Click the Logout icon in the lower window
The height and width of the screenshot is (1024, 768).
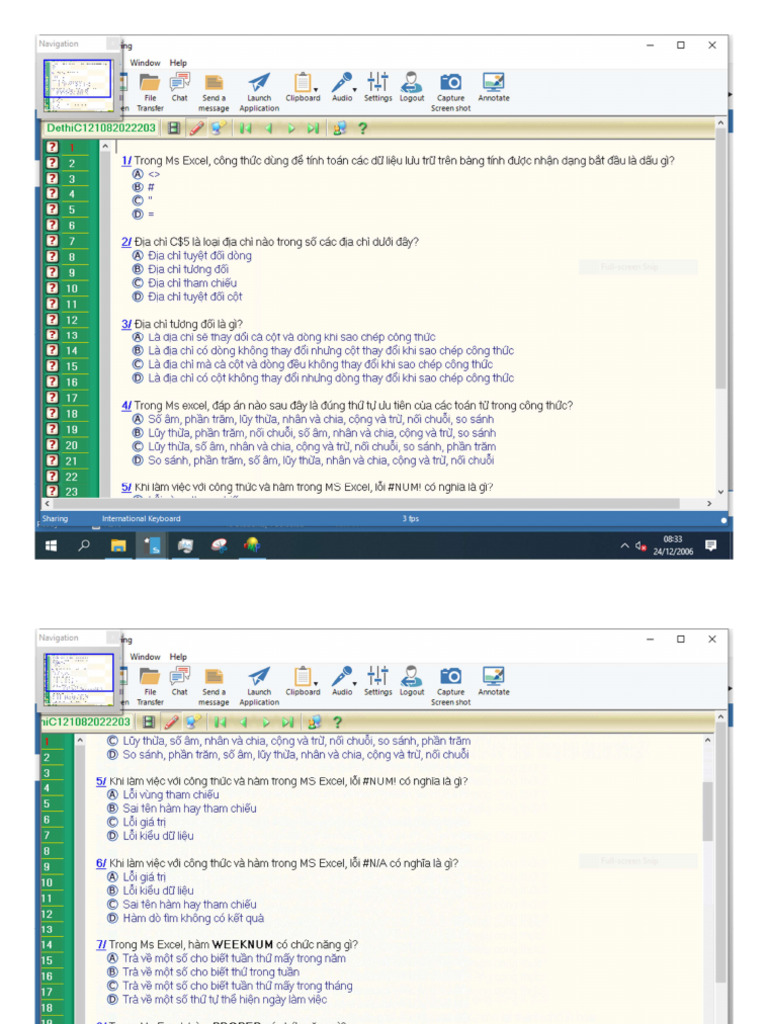[x=412, y=681]
